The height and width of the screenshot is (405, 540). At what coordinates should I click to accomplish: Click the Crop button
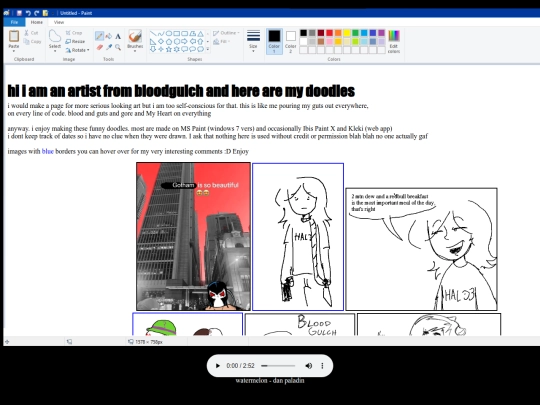point(74,33)
